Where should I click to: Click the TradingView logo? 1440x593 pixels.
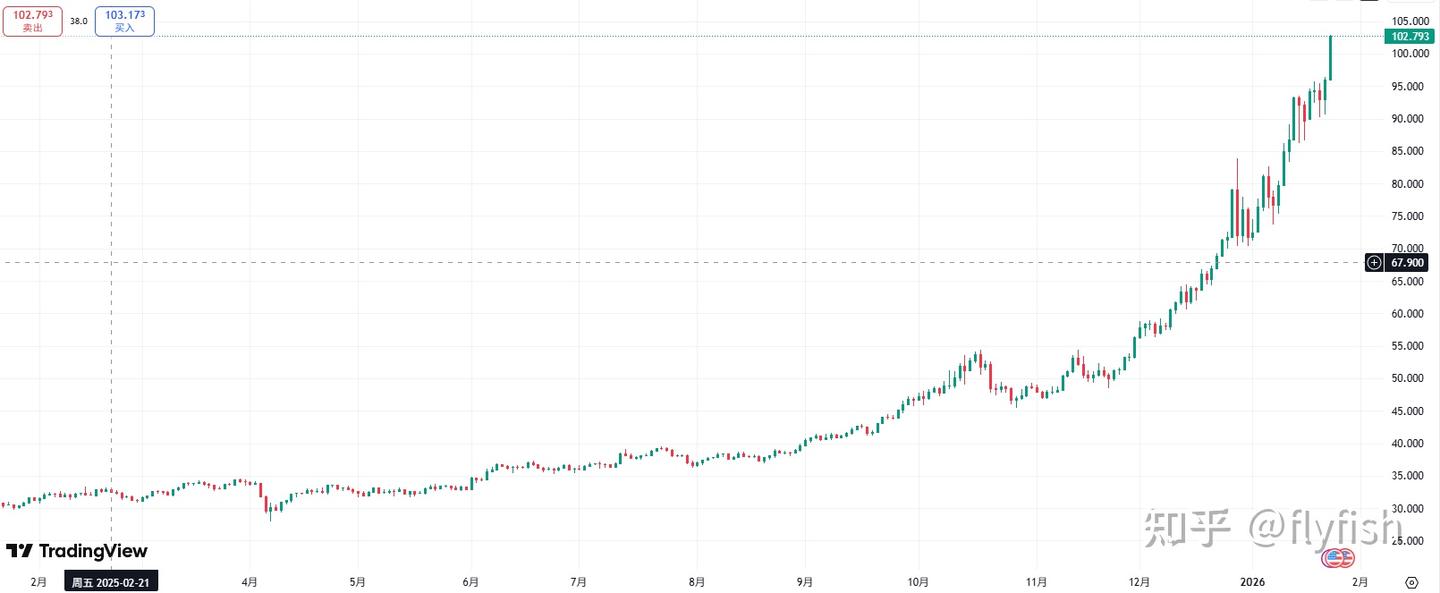[77, 551]
